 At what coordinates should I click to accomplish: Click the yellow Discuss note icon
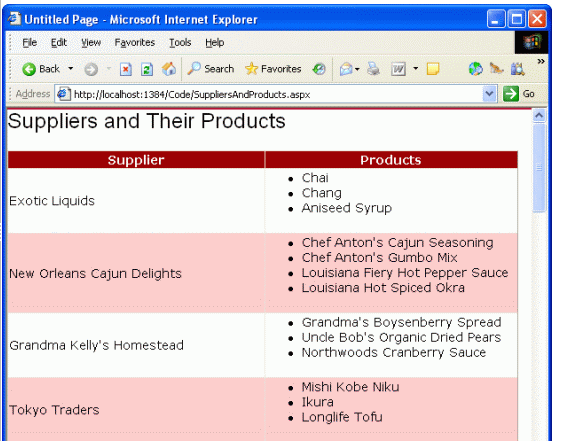point(433,69)
